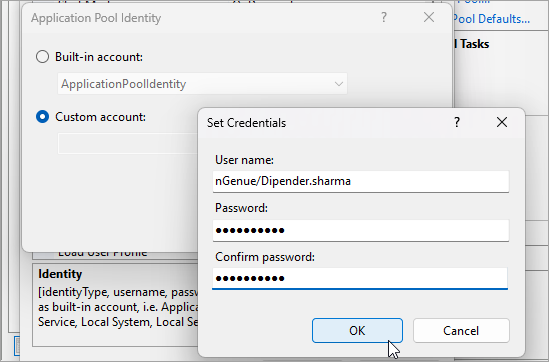Click the User name field in Set Credentials
Image resolution: width=549 pixels, height=362 pixels.
click(x=361, y=181)
